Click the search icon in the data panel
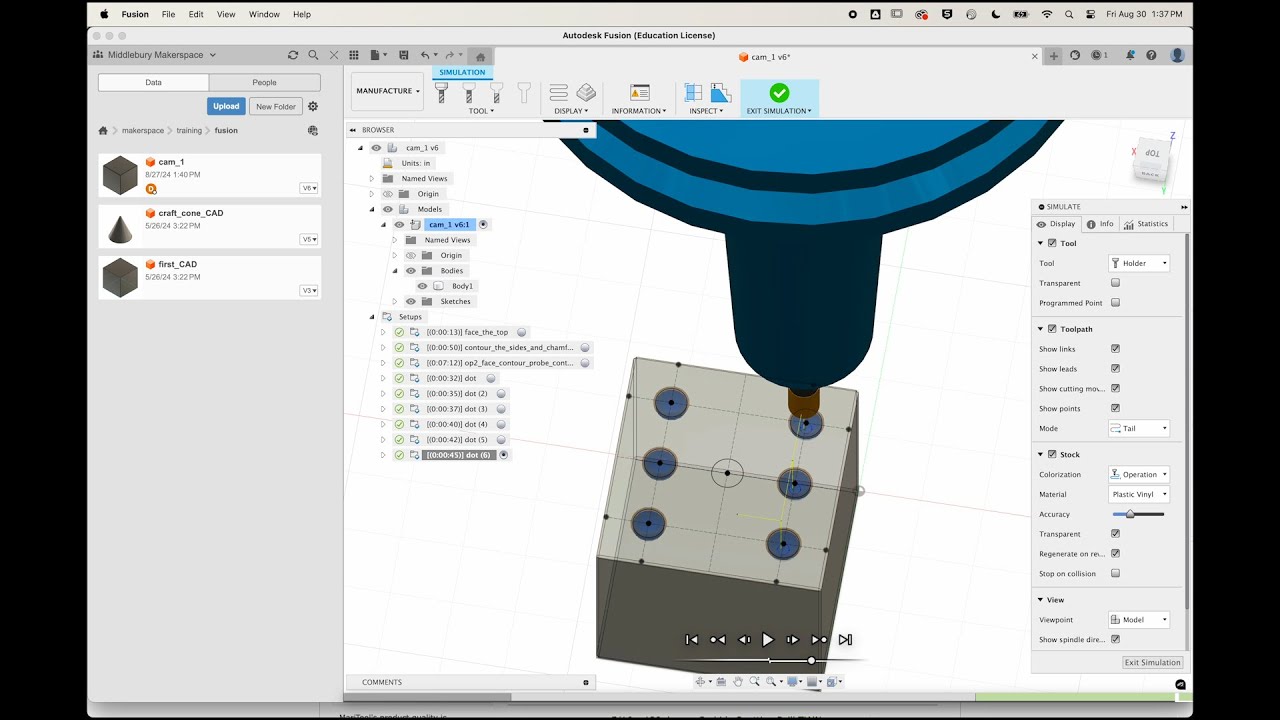Viewport: 1280px width, 720px height. pos(313,55)
